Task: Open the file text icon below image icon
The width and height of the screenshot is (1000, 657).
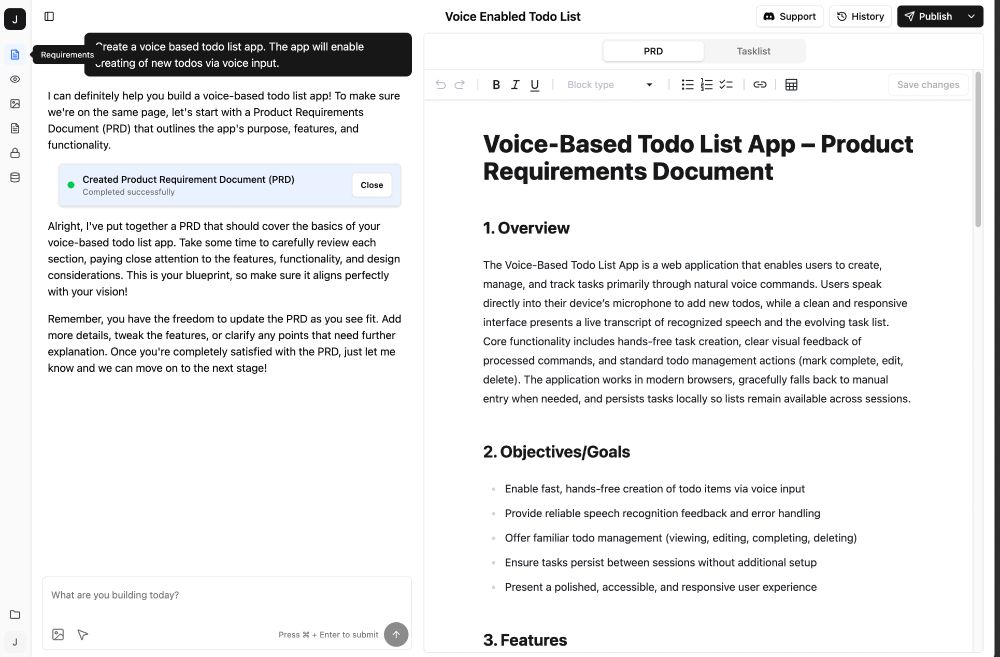Action: pos(15,128)
